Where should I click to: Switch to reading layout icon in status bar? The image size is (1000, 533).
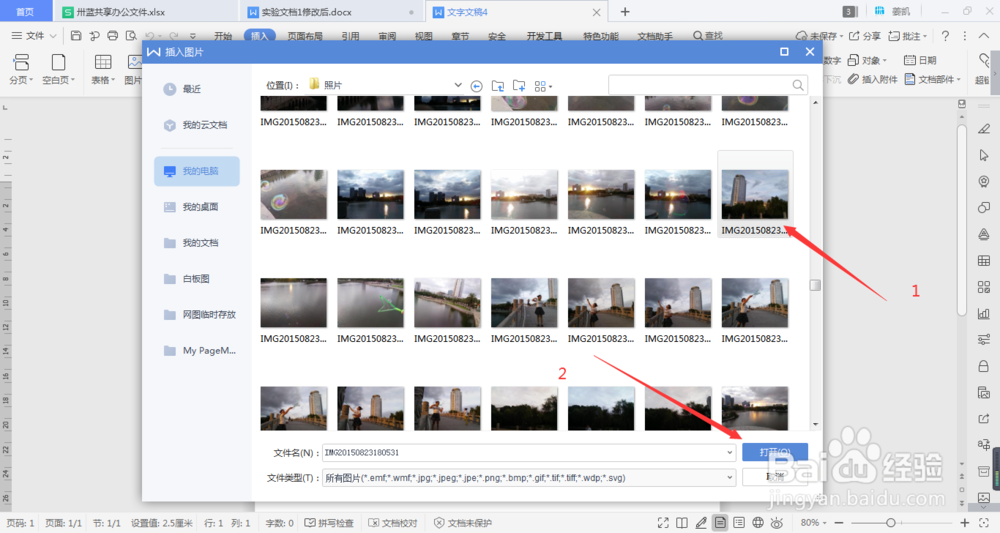tap(682, 523)
